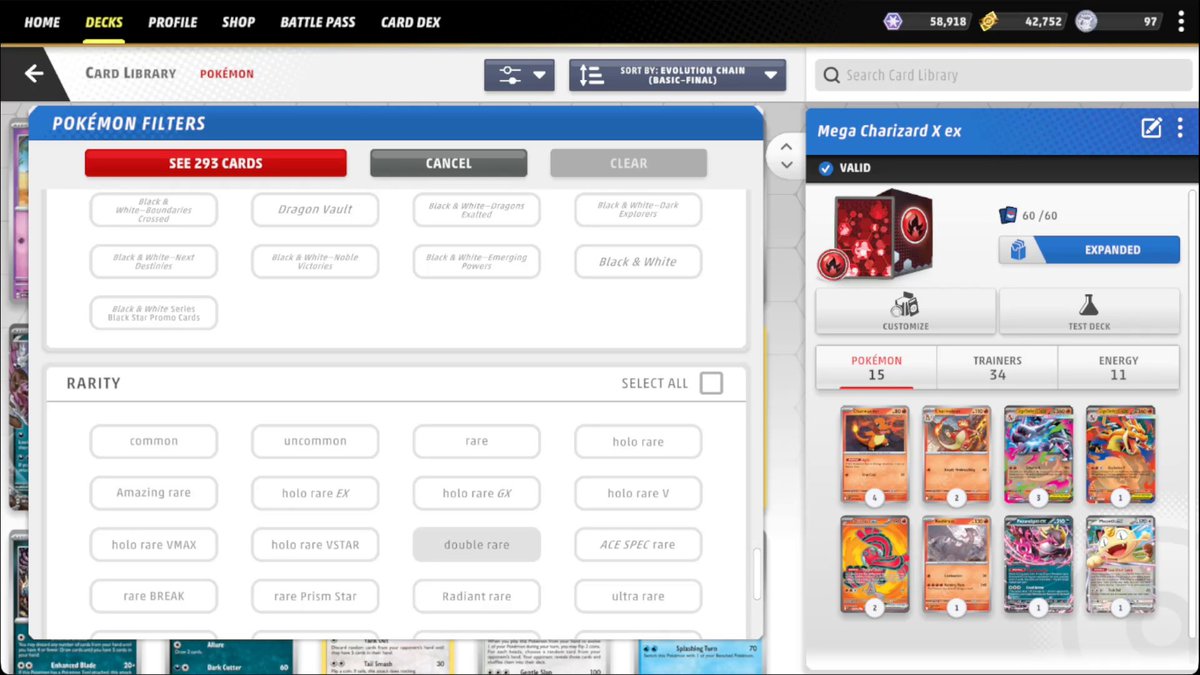
Task: Toggle the rare Prism Star filter
Action: tap(315, 596)
